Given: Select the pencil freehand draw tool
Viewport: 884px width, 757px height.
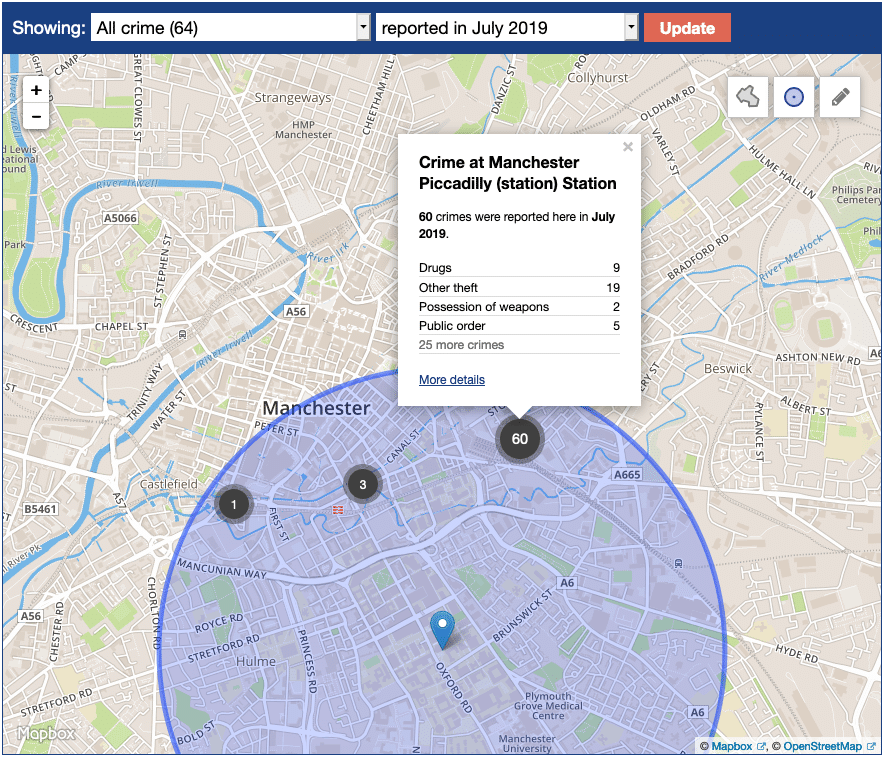Looking at the screenshot, I should 840,97.
